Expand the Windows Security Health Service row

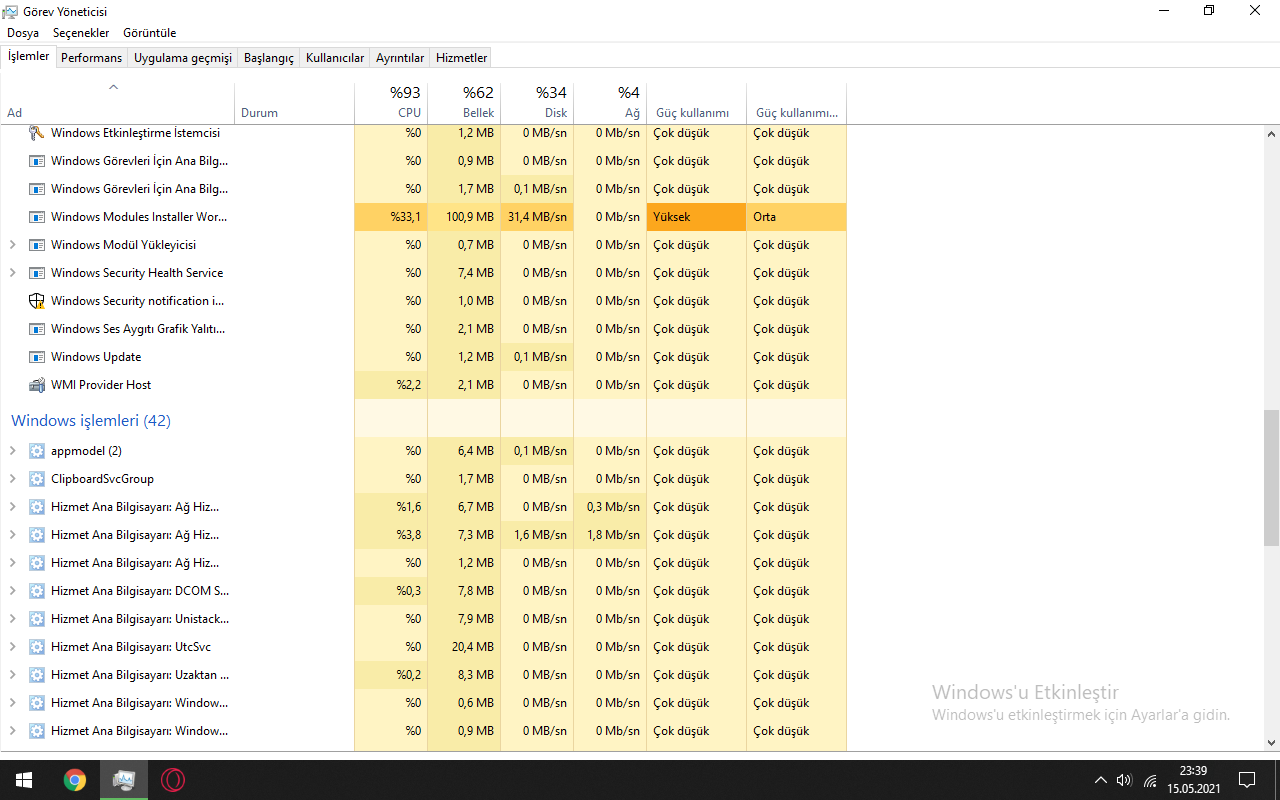coord(12,273)
